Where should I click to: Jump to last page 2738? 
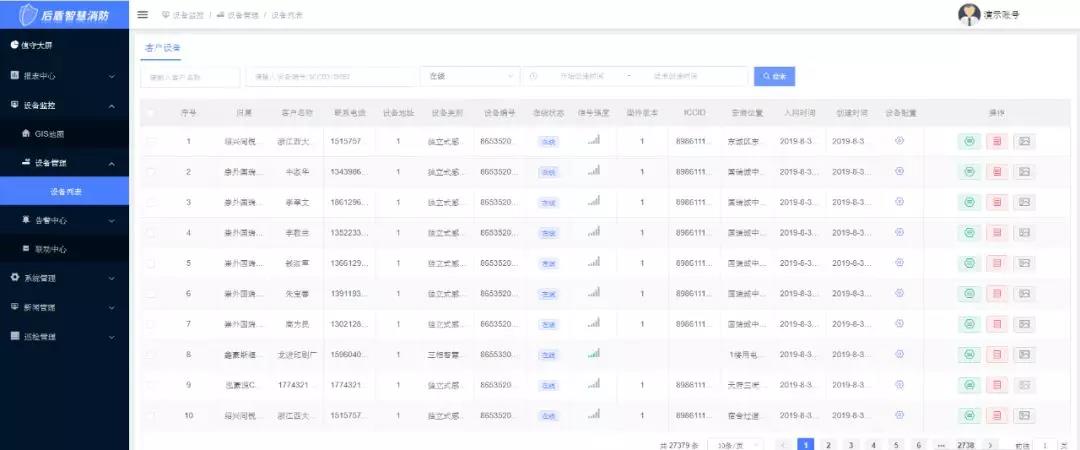(x=966, y=445)
